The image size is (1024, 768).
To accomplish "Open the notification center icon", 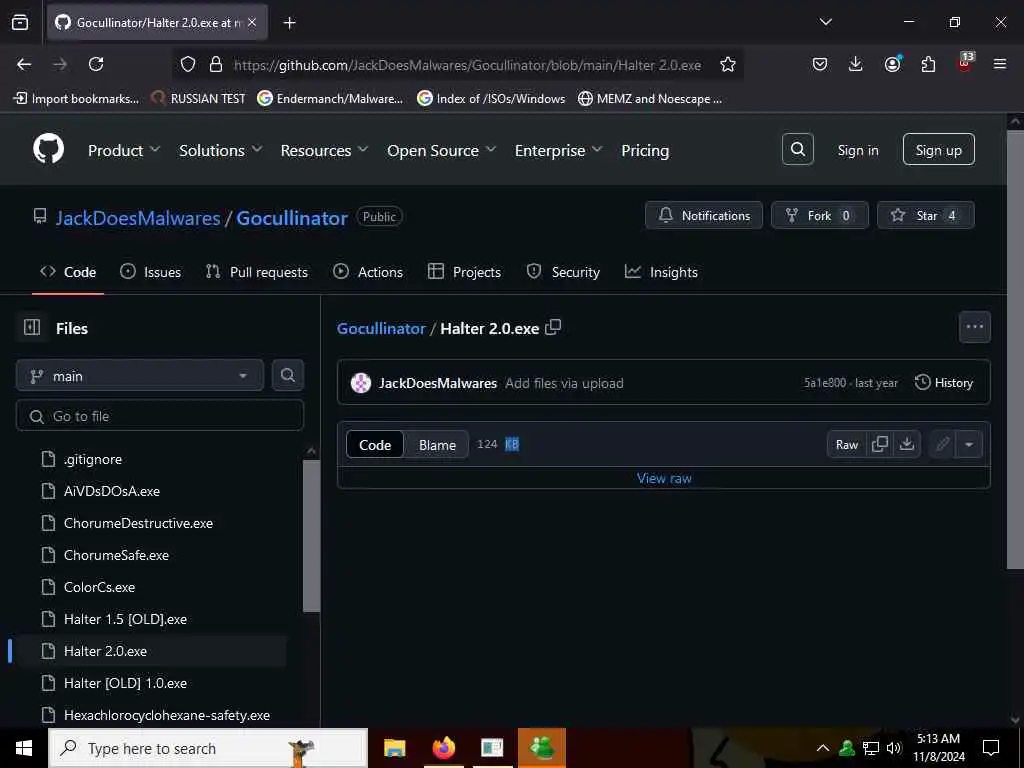I will [991, 747].
